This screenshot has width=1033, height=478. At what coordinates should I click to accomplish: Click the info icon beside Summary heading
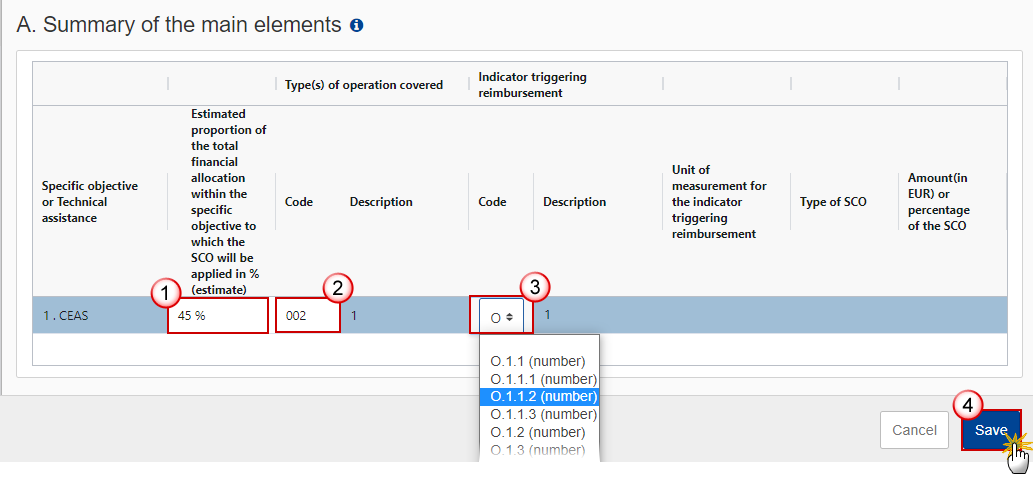[357, 26]
